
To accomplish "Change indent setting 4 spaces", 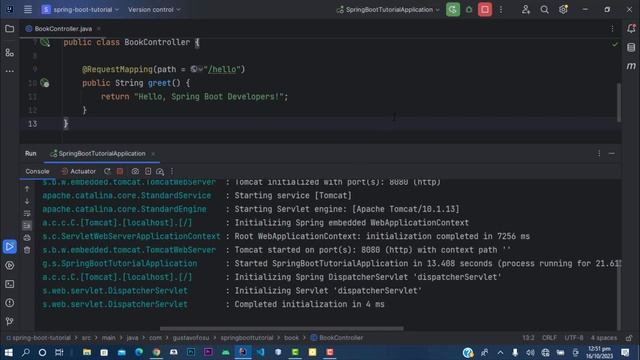I will [604, 338].
